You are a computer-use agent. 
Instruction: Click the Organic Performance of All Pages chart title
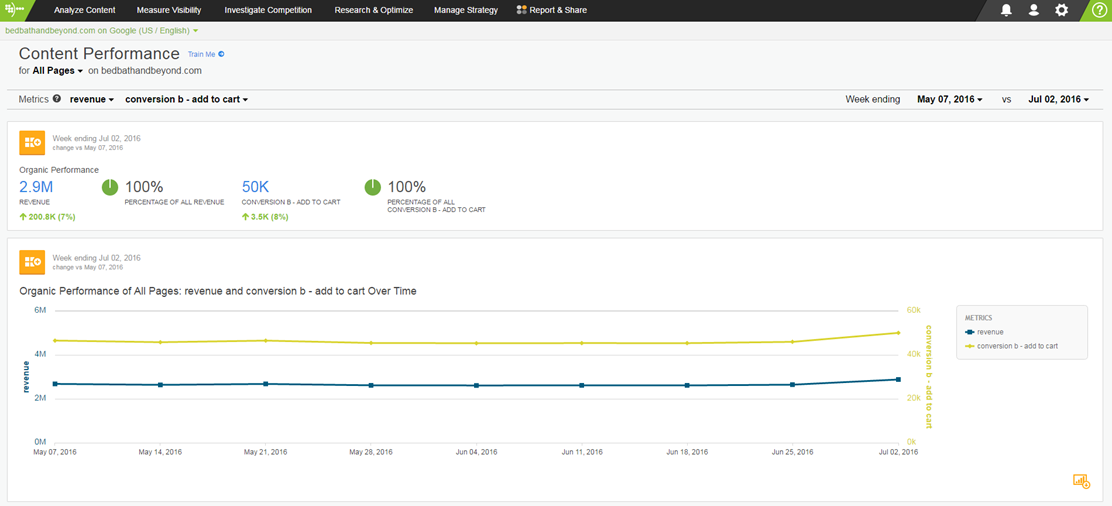coord(218,291)
